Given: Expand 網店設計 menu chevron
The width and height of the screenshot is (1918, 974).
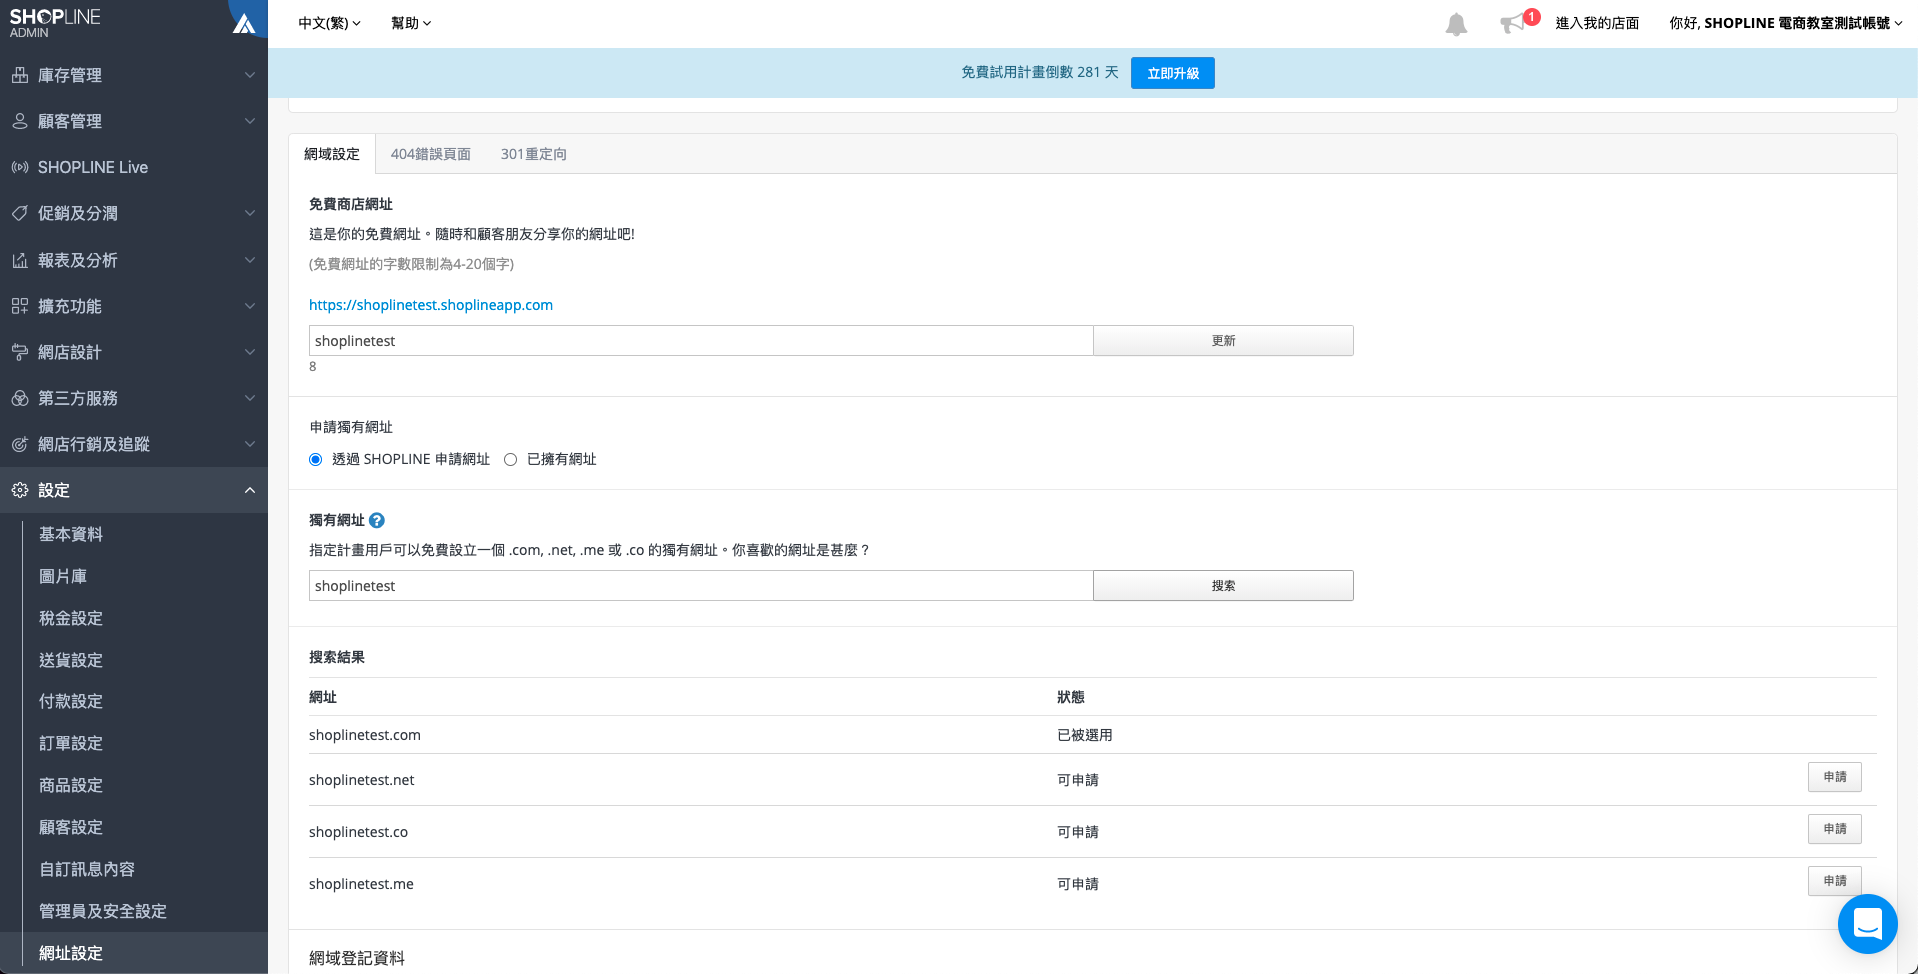Looking at the screenshot, I should [x=250, y=352].
